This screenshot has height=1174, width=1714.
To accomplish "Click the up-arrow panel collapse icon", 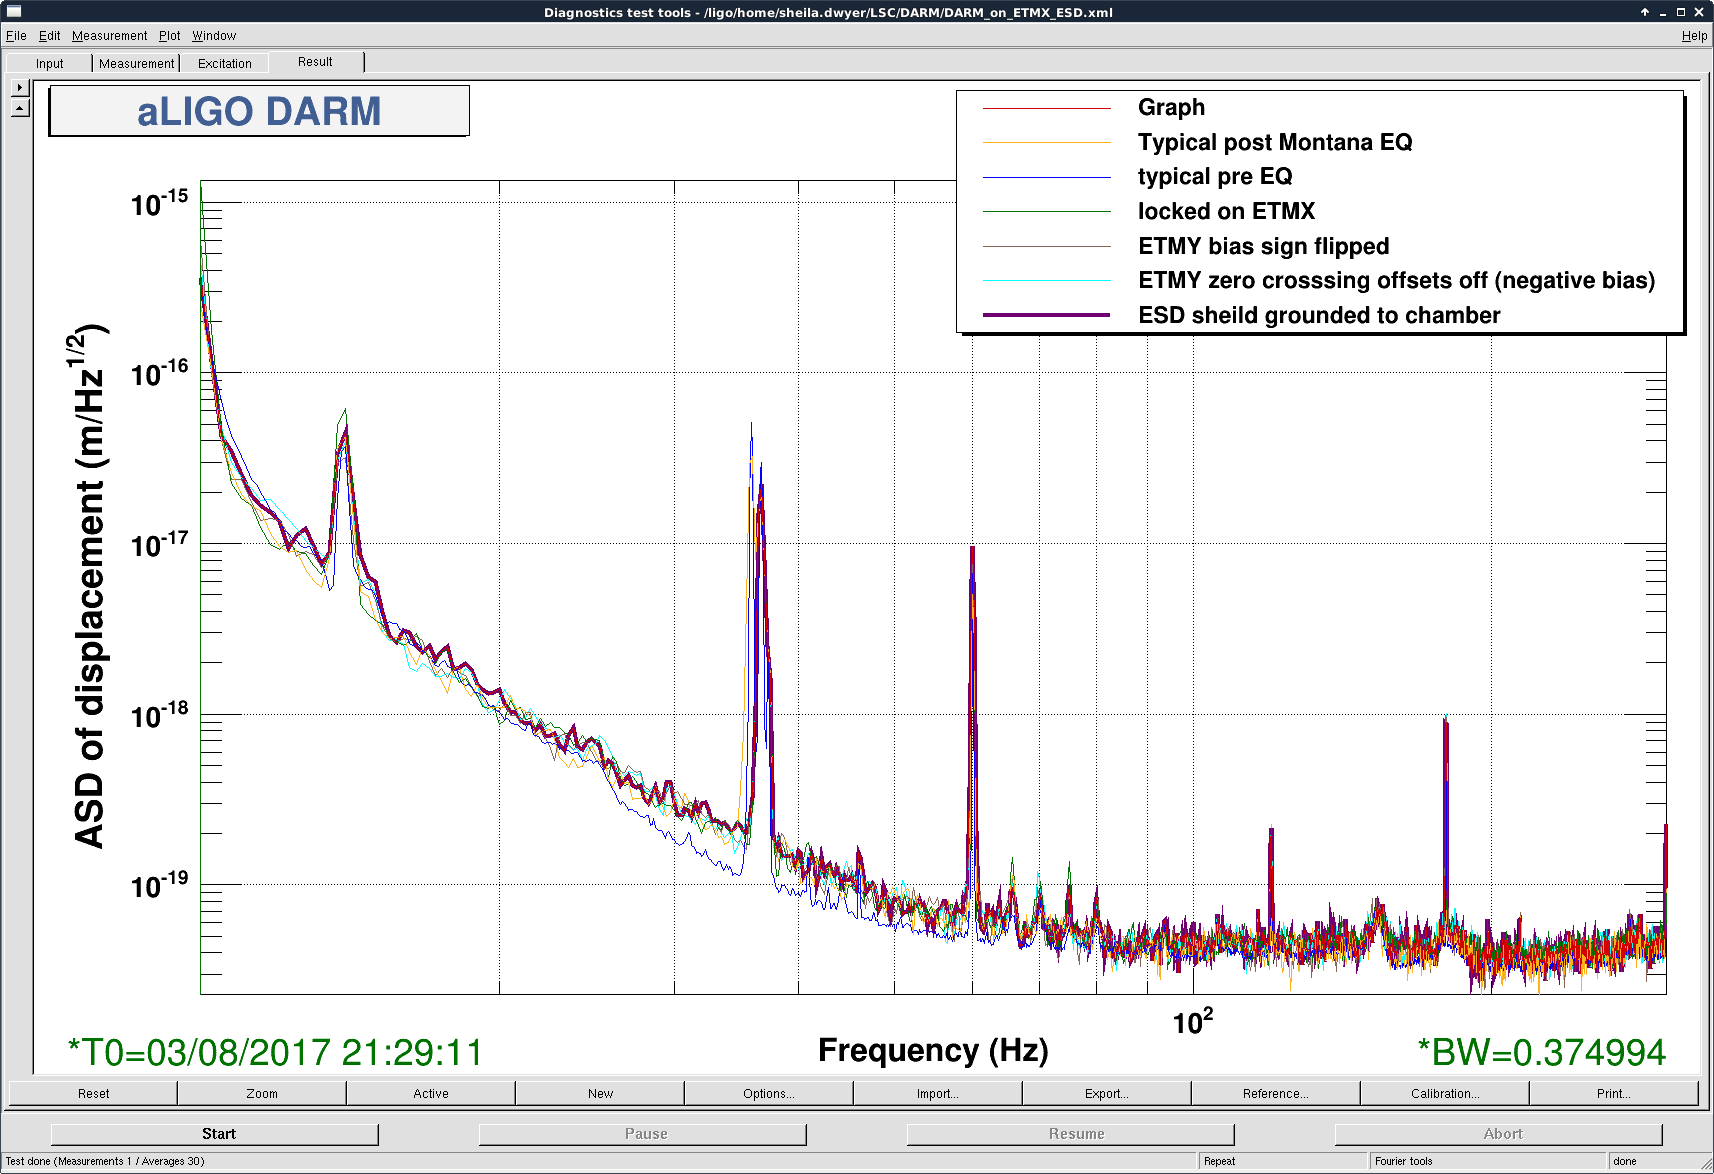I will (x=20, y=107).
